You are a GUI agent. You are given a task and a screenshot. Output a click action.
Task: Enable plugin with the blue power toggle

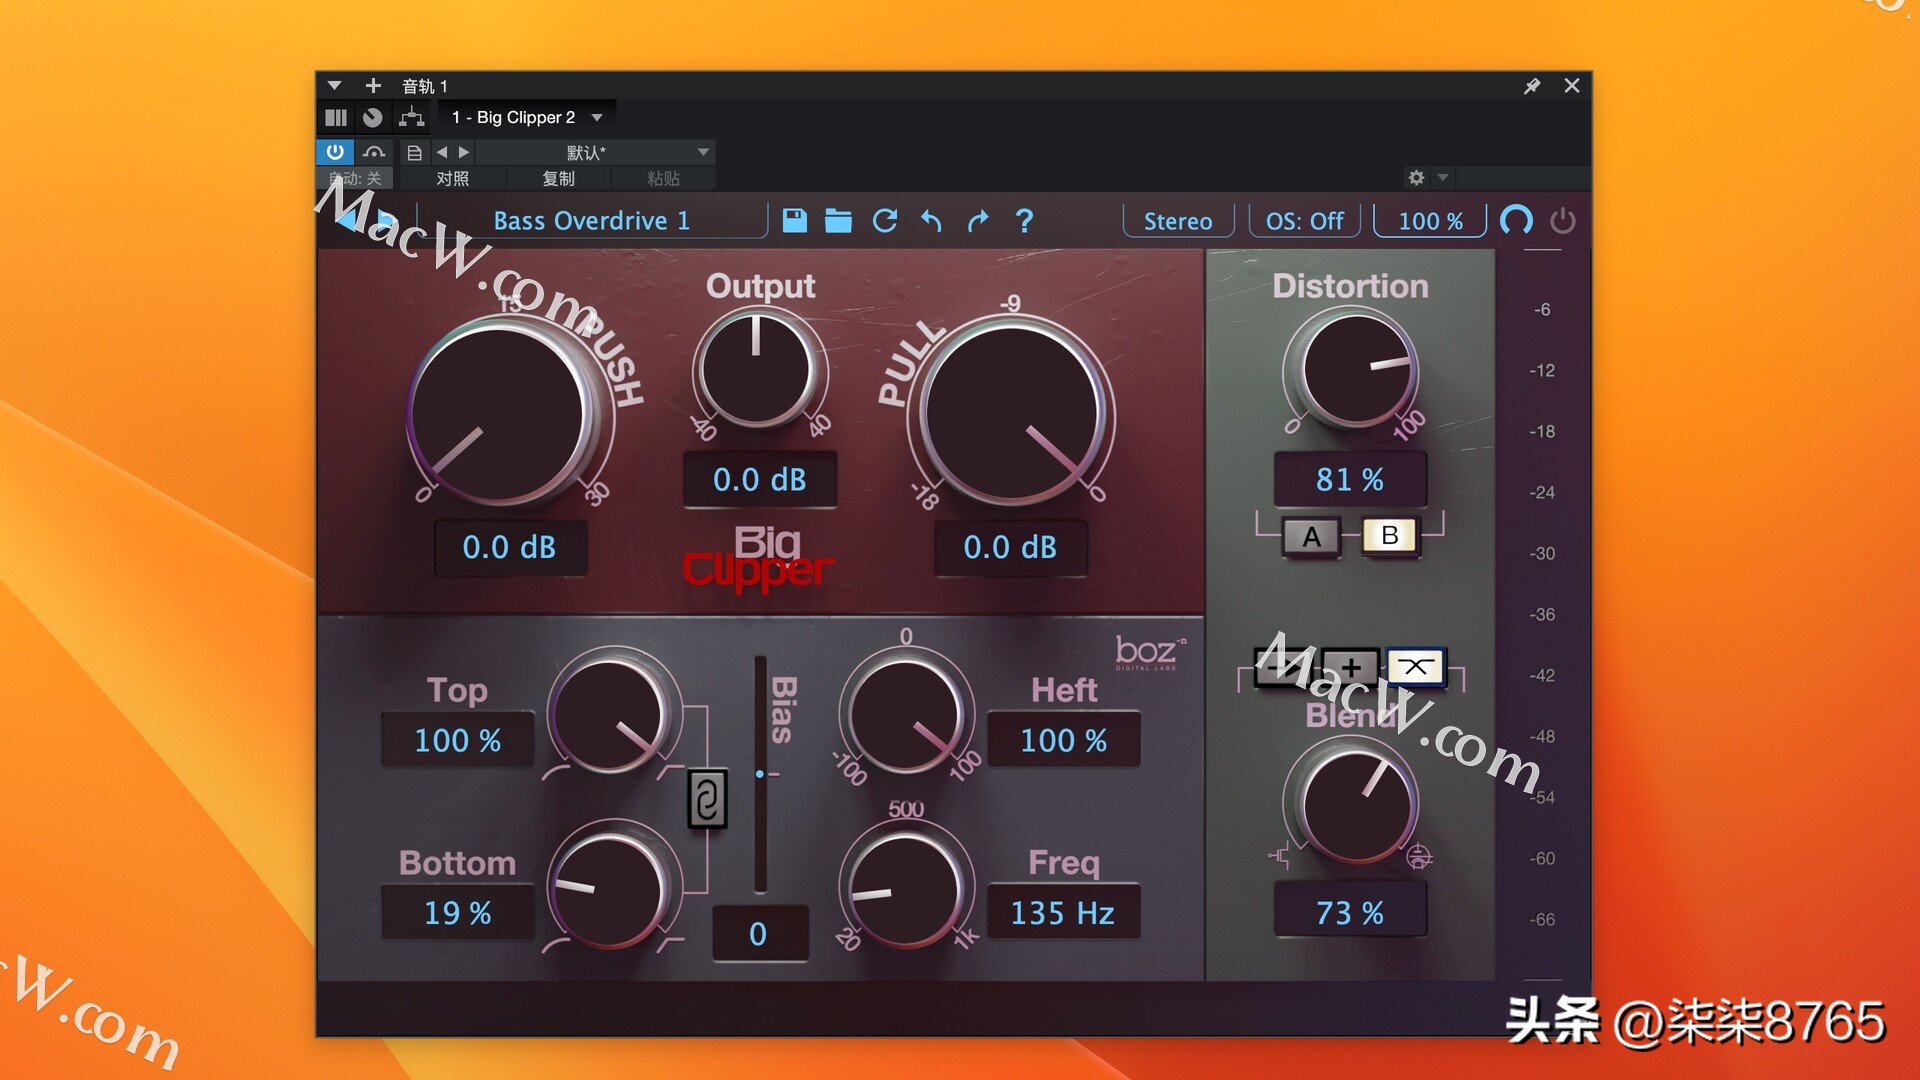[x=334, y=152]
